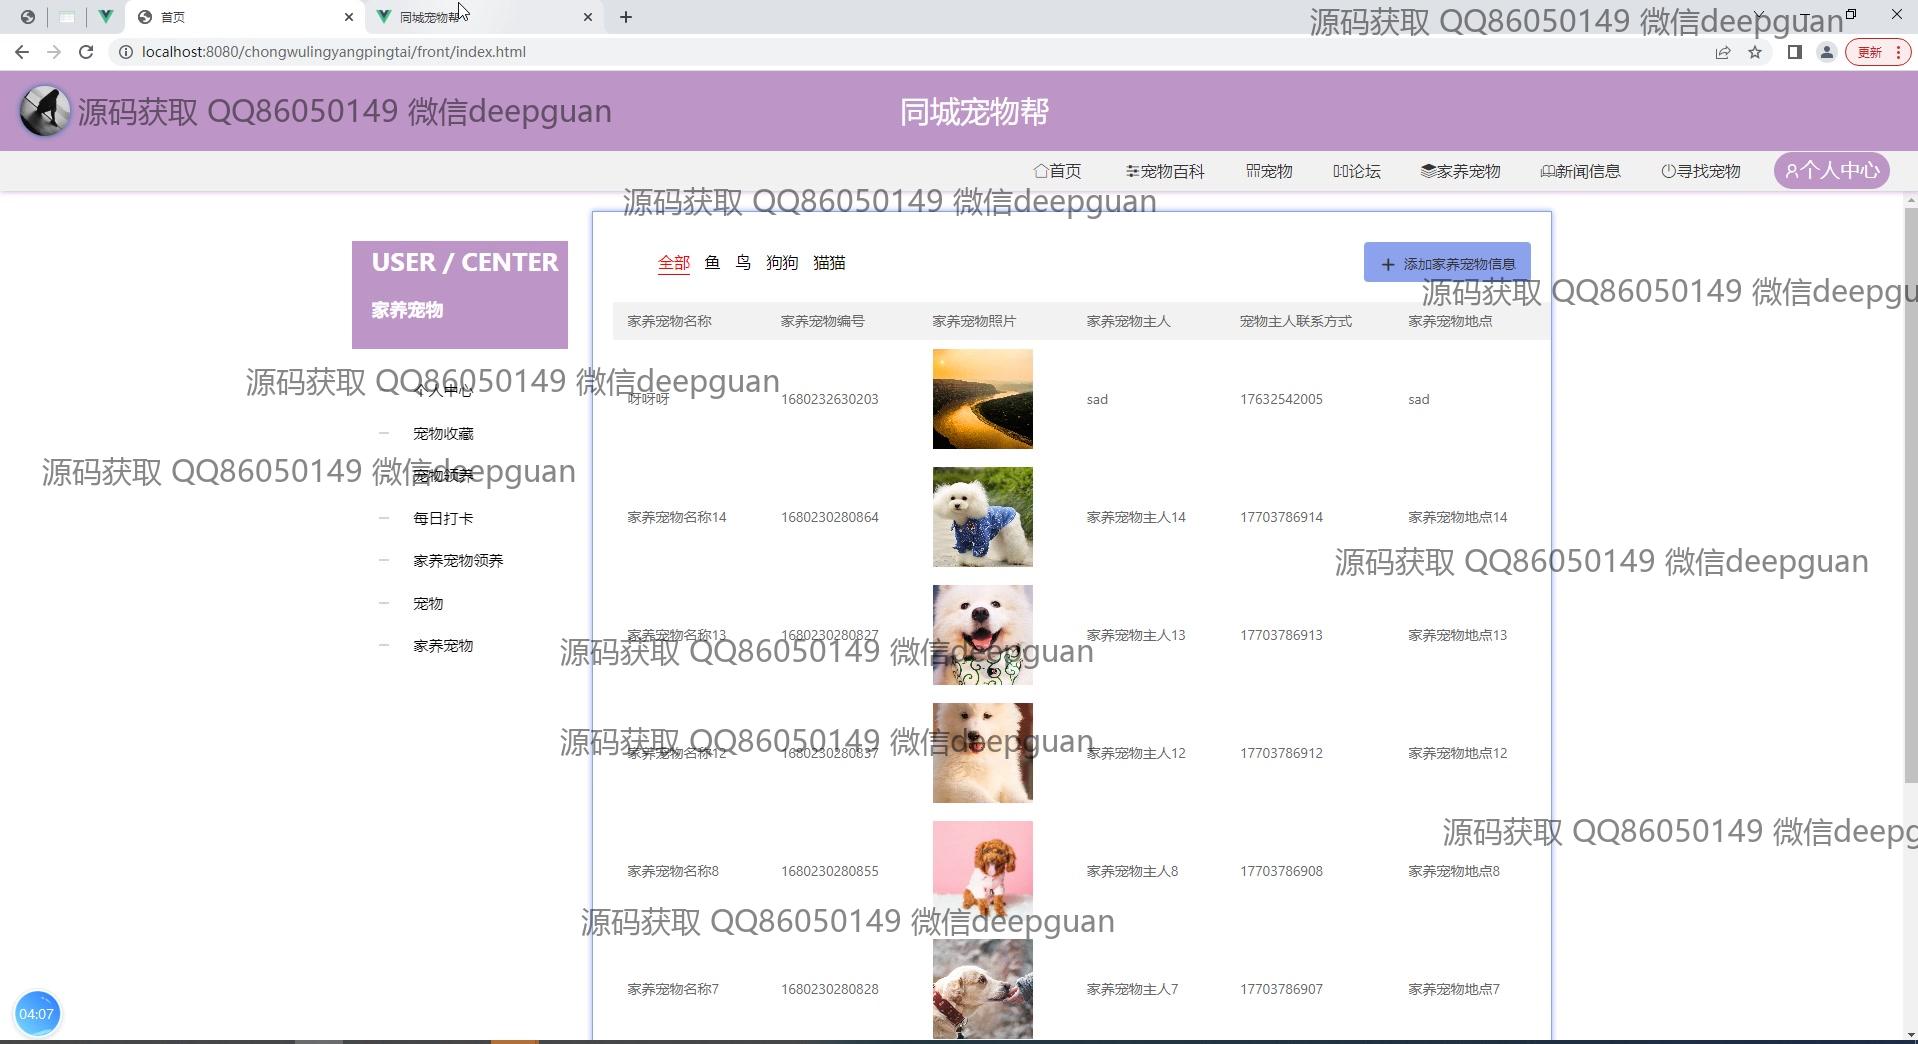Click the 个人中心 button in navbar

(1832, 171)
